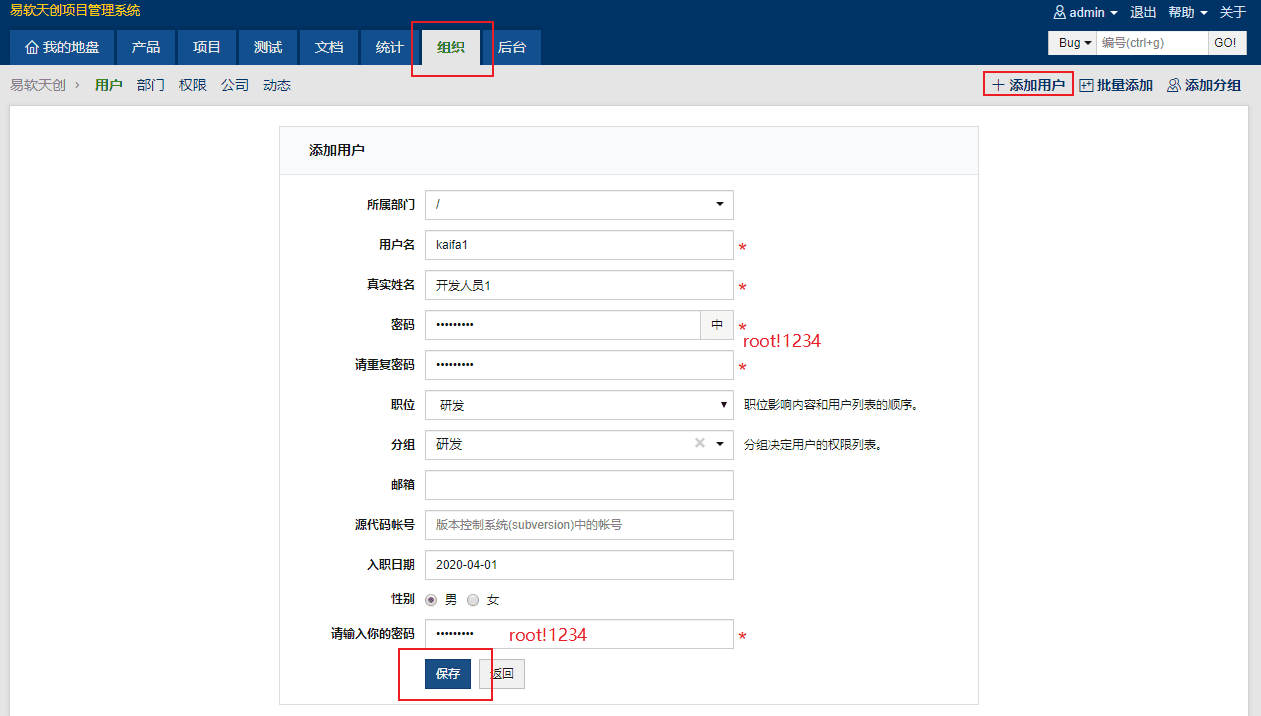The height and width of the screenshot is (716, 1261).
Task: Click the 源代码帐号 field
Action: pos(579,525)
